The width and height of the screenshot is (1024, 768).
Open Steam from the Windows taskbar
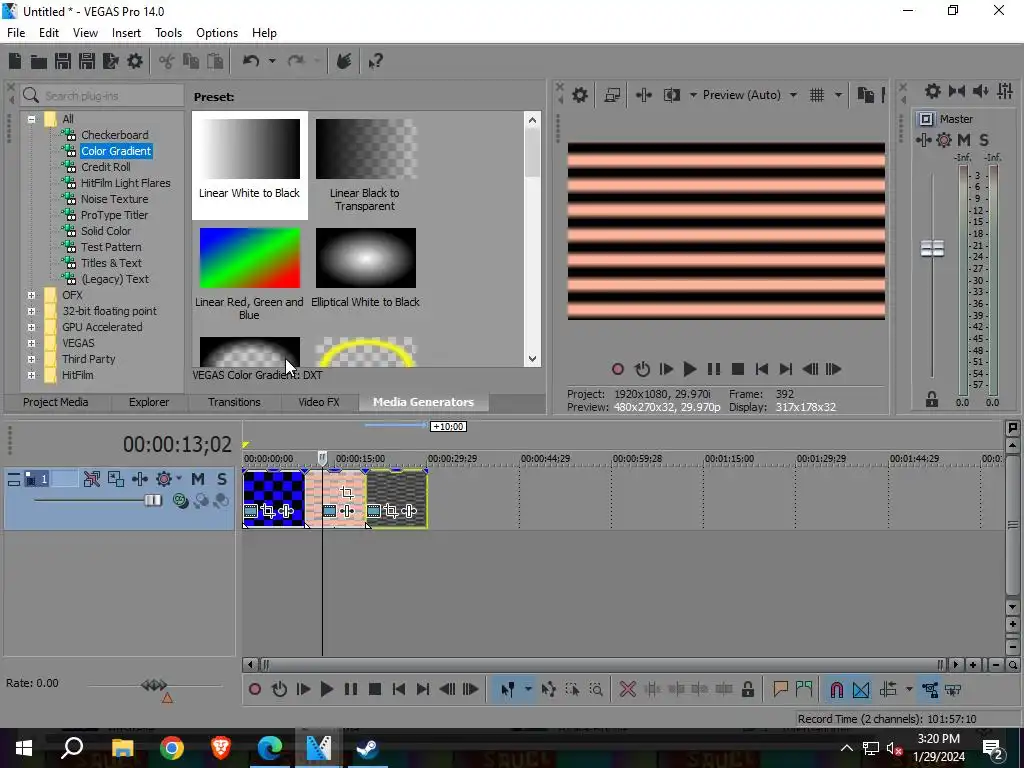tap(367, 748)
